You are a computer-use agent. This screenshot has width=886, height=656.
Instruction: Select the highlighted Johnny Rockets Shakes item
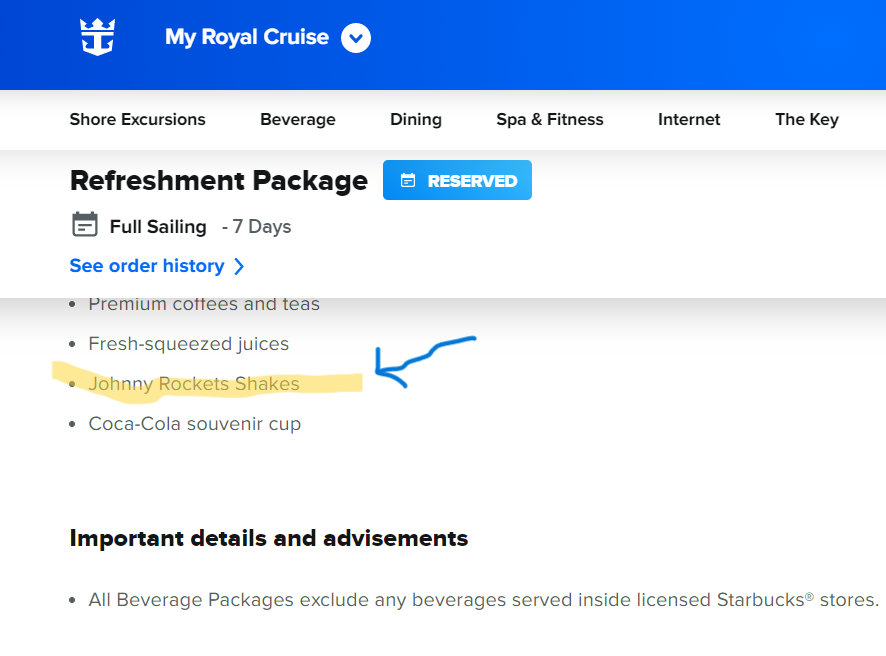click(194, 384)
